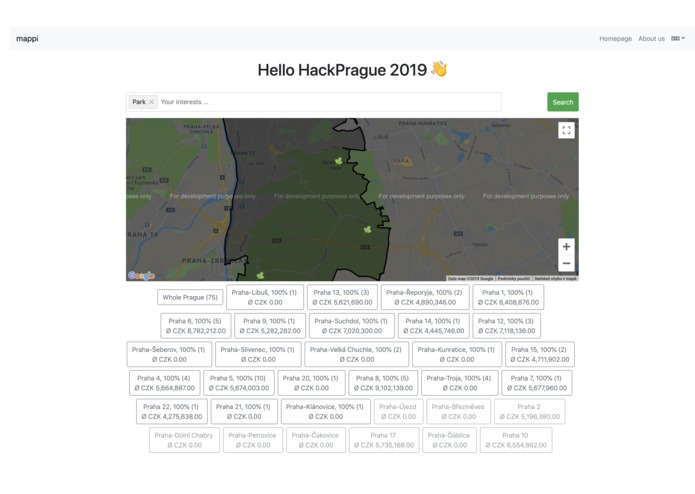Select greyed Praha 17 button
The width and height of the screenshot is (695, 494).
[384, 440]
